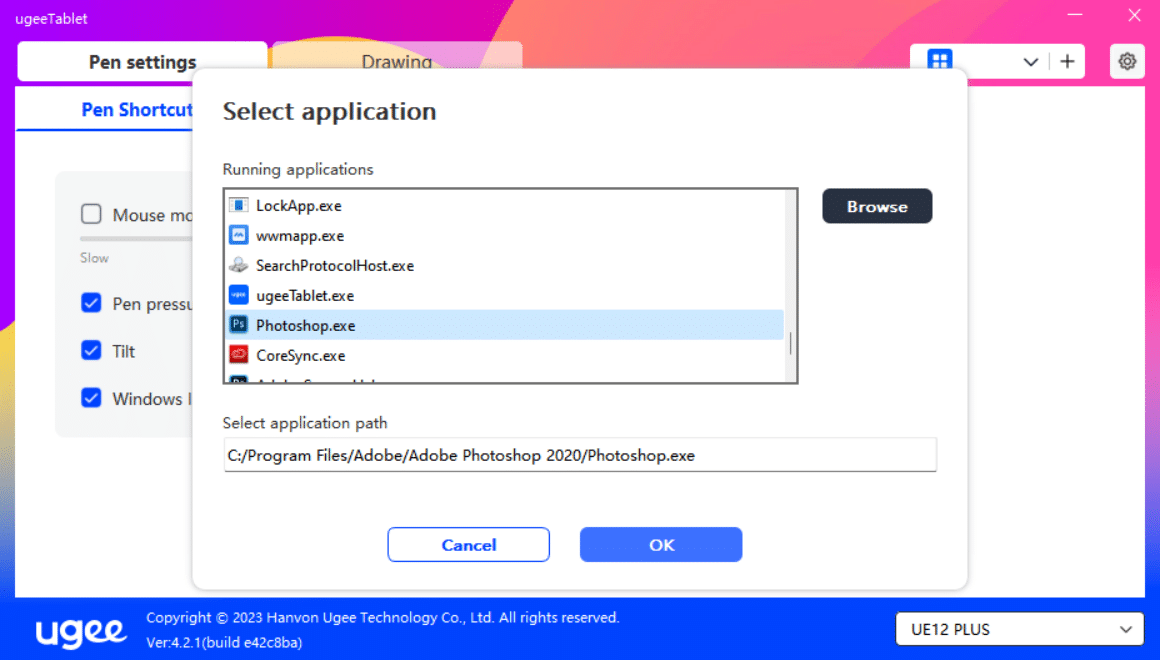The width and height of the screenshot is (1160, 660).
Task: Open the UE12 PLUS device dropdown
Action: (x=1019, y=629)
